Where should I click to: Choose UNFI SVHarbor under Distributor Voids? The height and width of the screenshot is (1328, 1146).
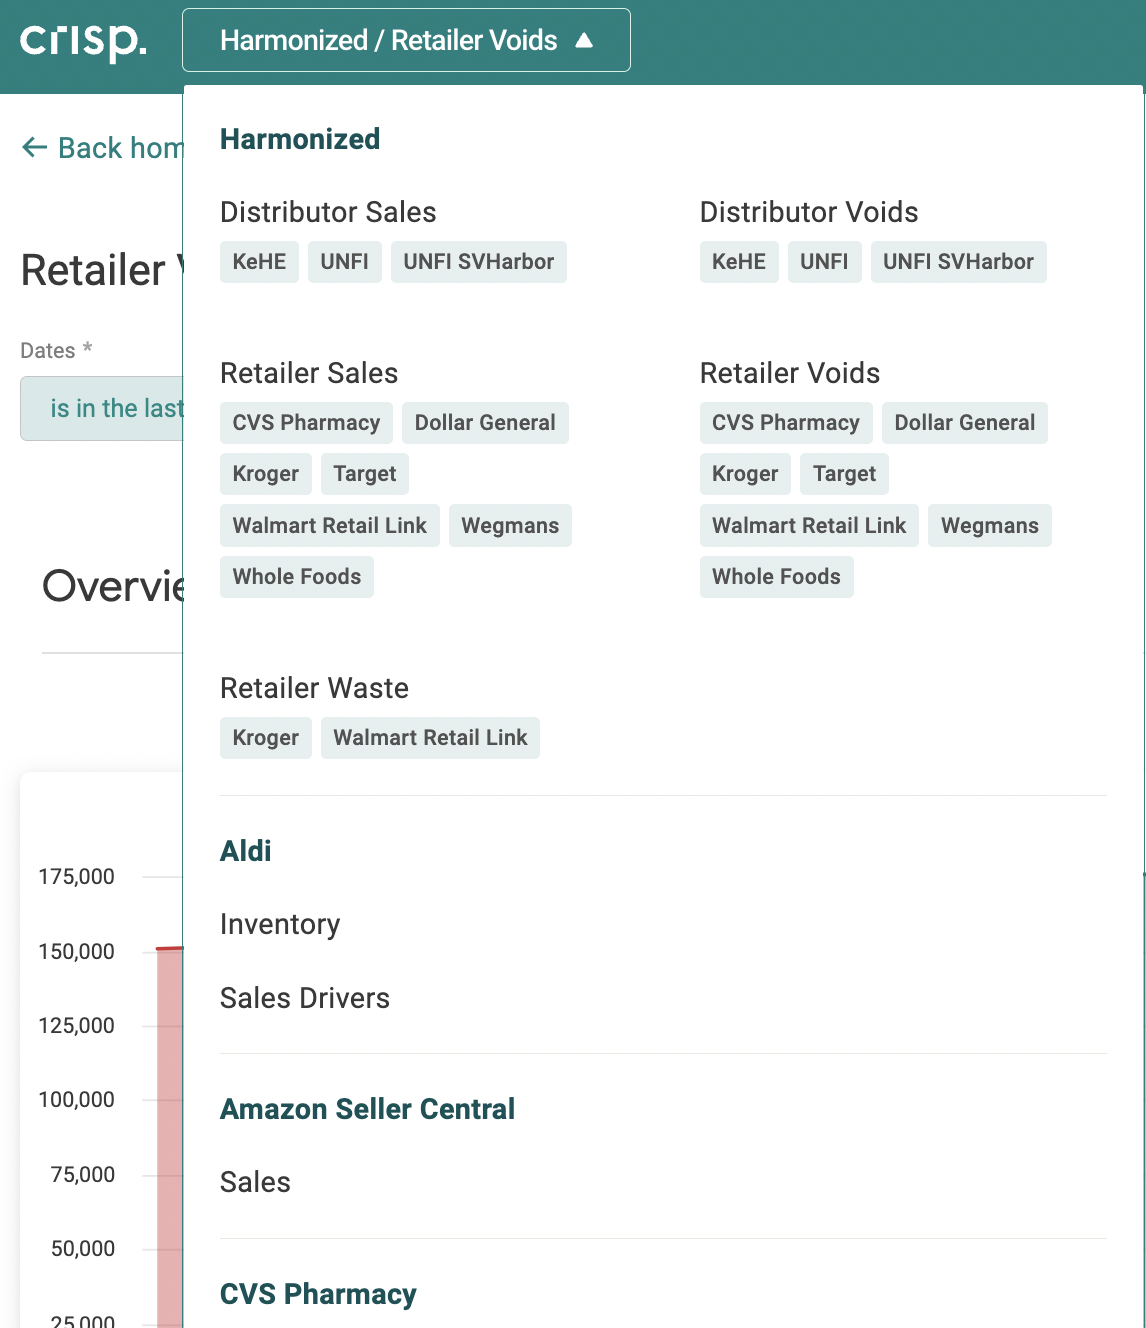[958, 262]
